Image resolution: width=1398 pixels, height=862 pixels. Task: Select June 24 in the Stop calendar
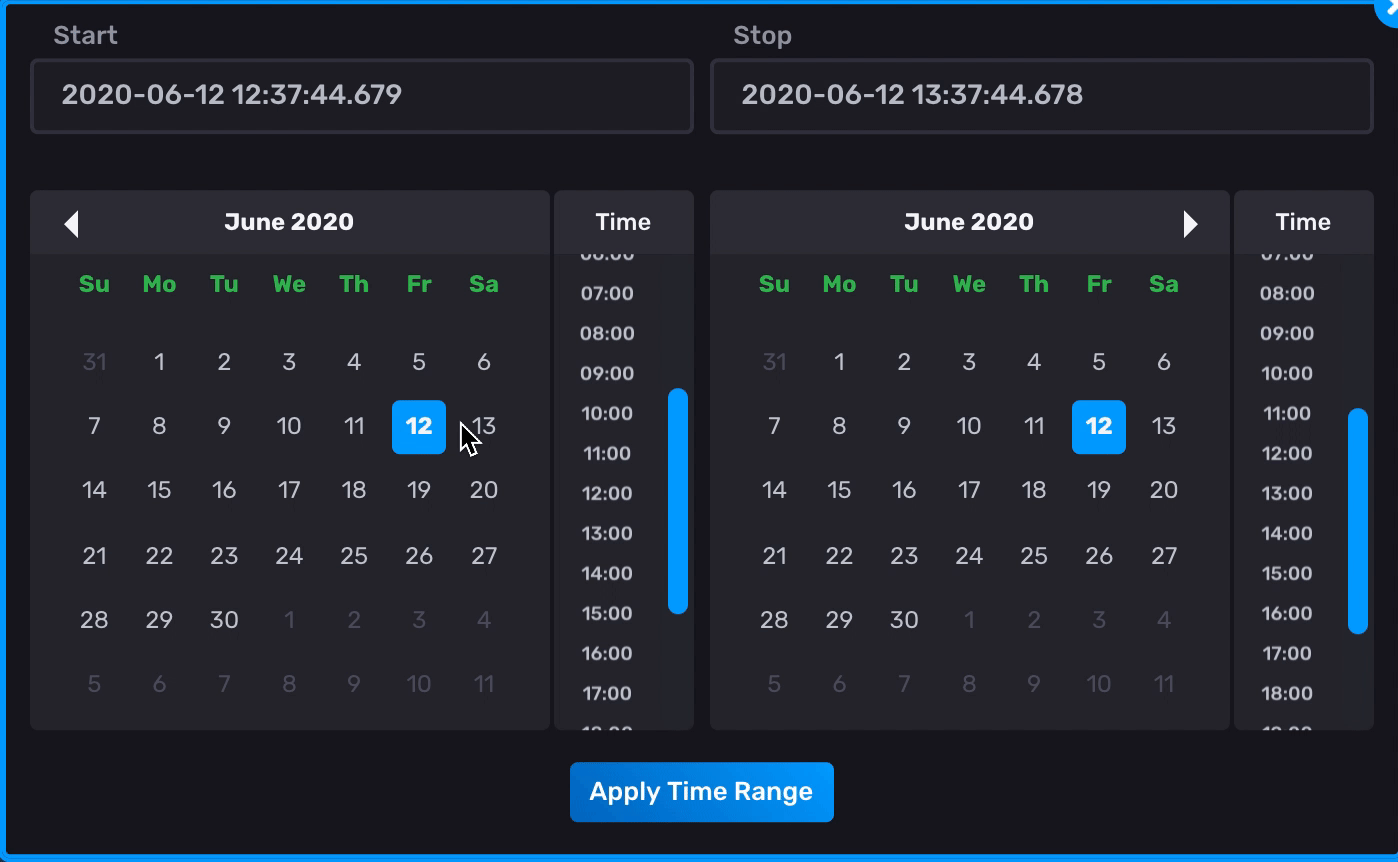point(969,555)
